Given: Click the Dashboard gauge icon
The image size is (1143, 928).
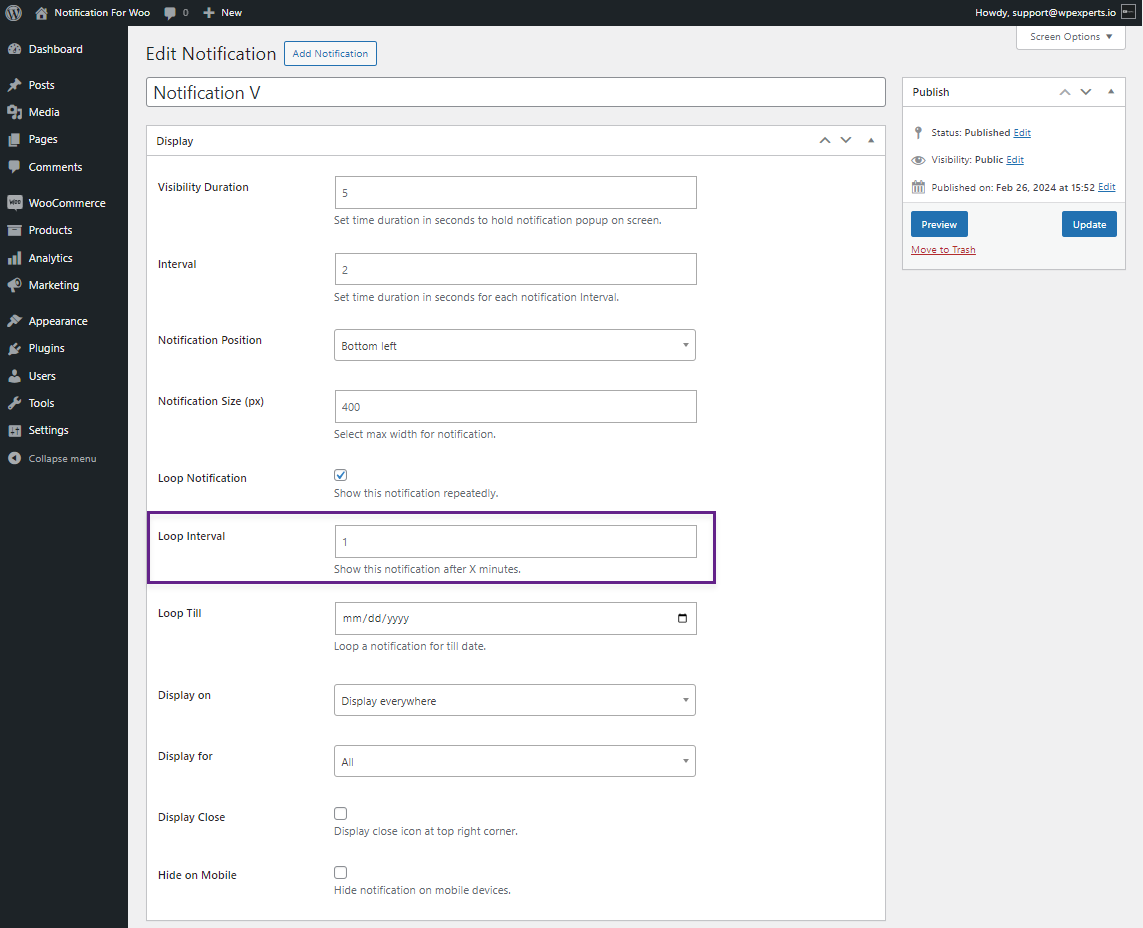Looking at the screenshot, I should point(15,49).
